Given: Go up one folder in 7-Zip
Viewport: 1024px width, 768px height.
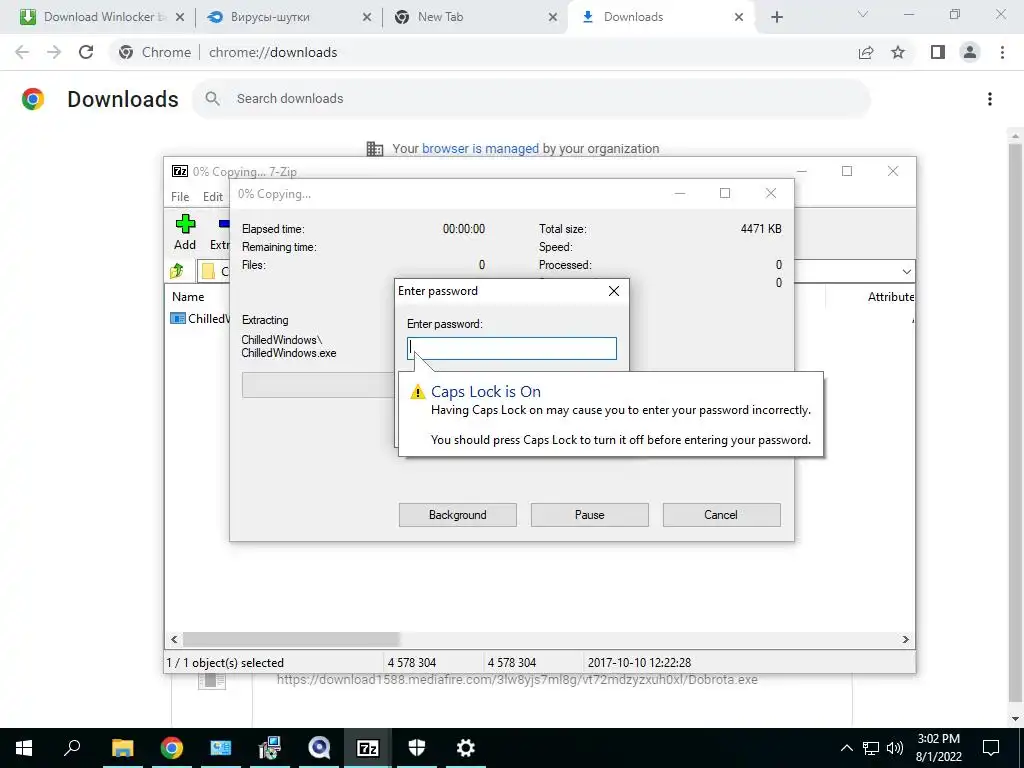Looking at the screenshot, I should click(x=177, y=271).
